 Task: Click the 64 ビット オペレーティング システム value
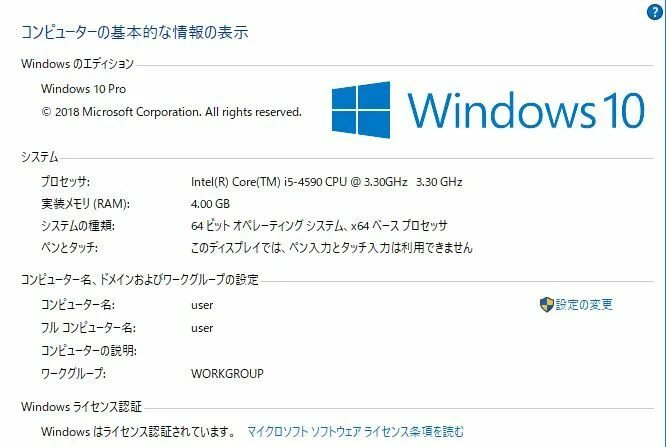[x=319, y=226]
